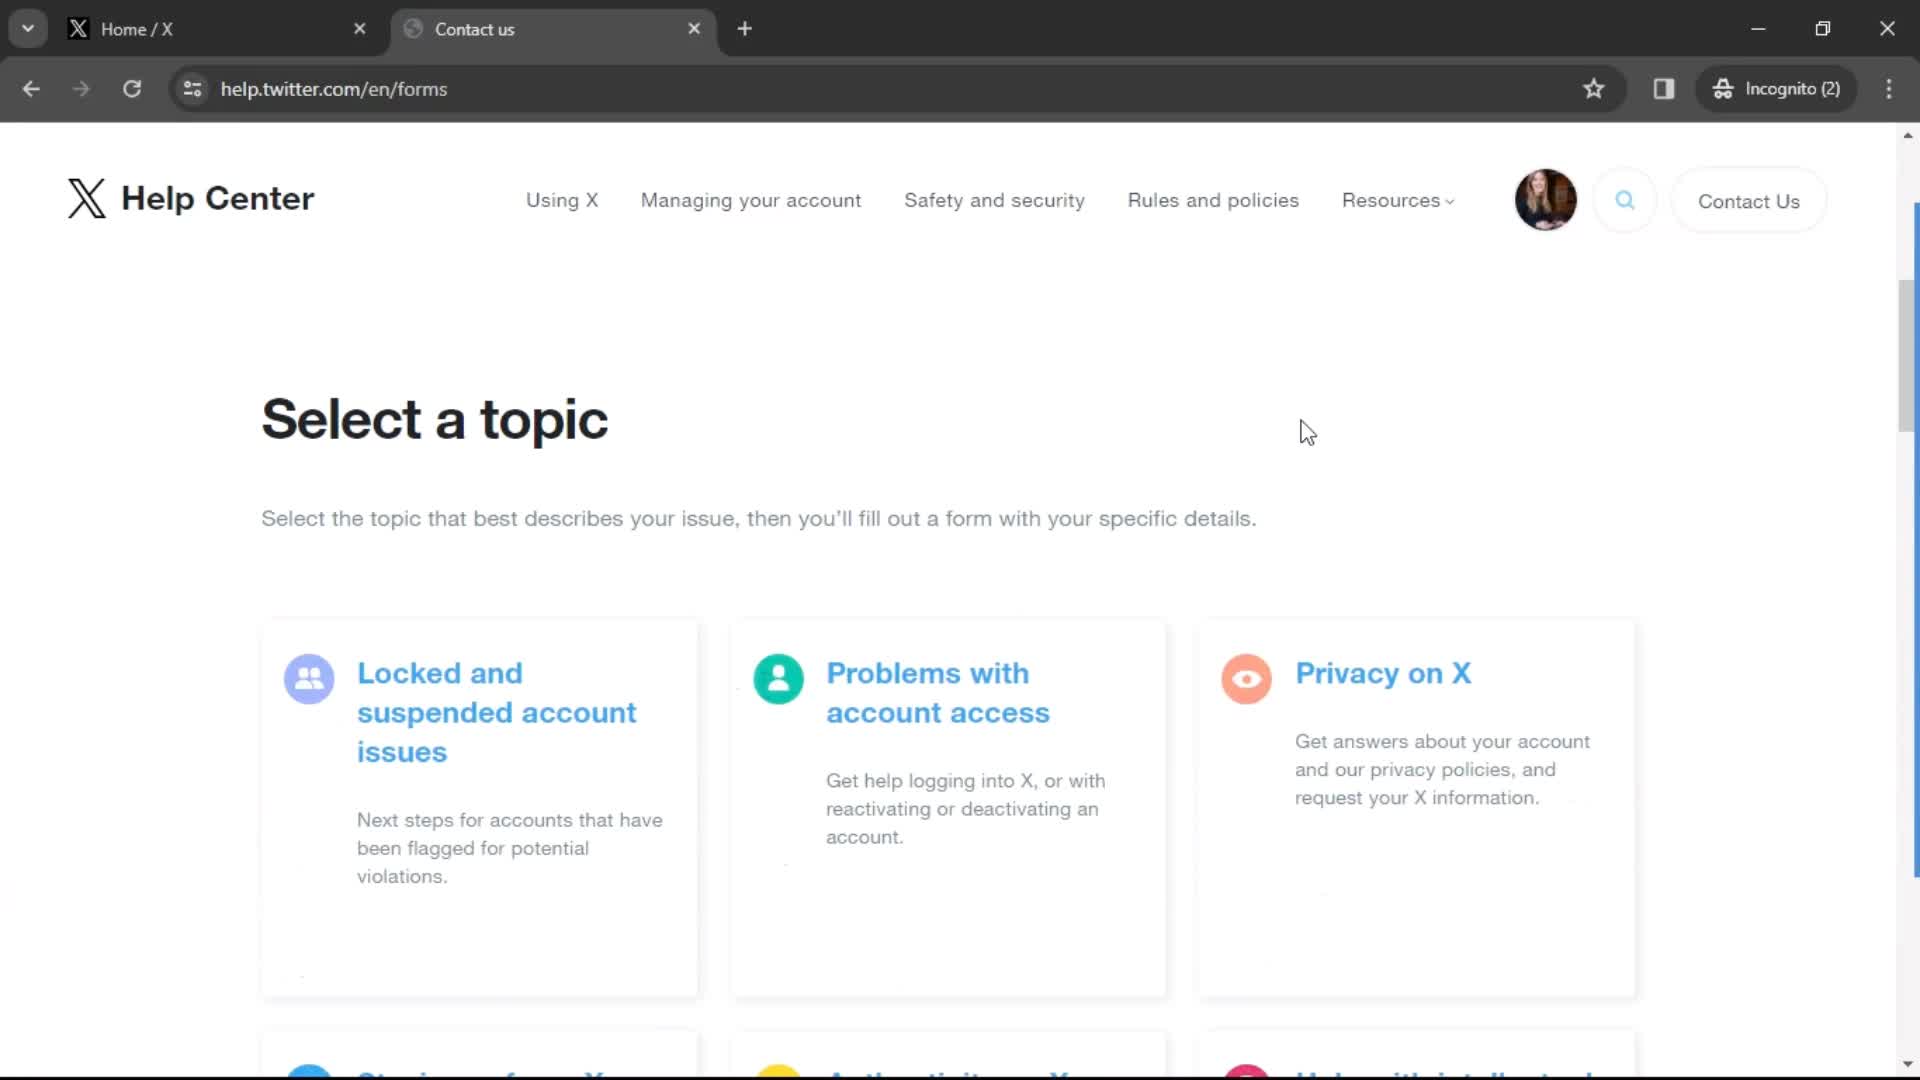
Task: Click the scrollbar down arrow
Action: [1907, 1064]
